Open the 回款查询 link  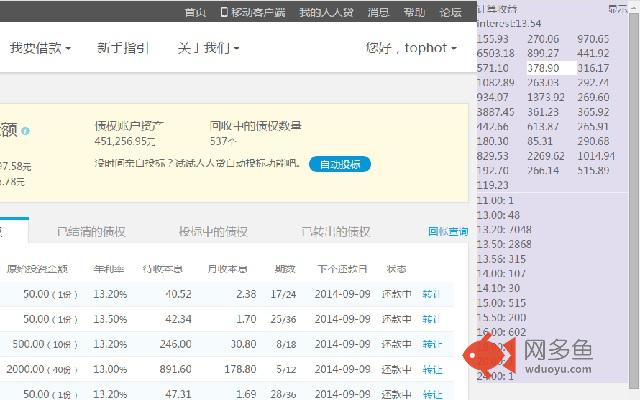coord(448,232)
